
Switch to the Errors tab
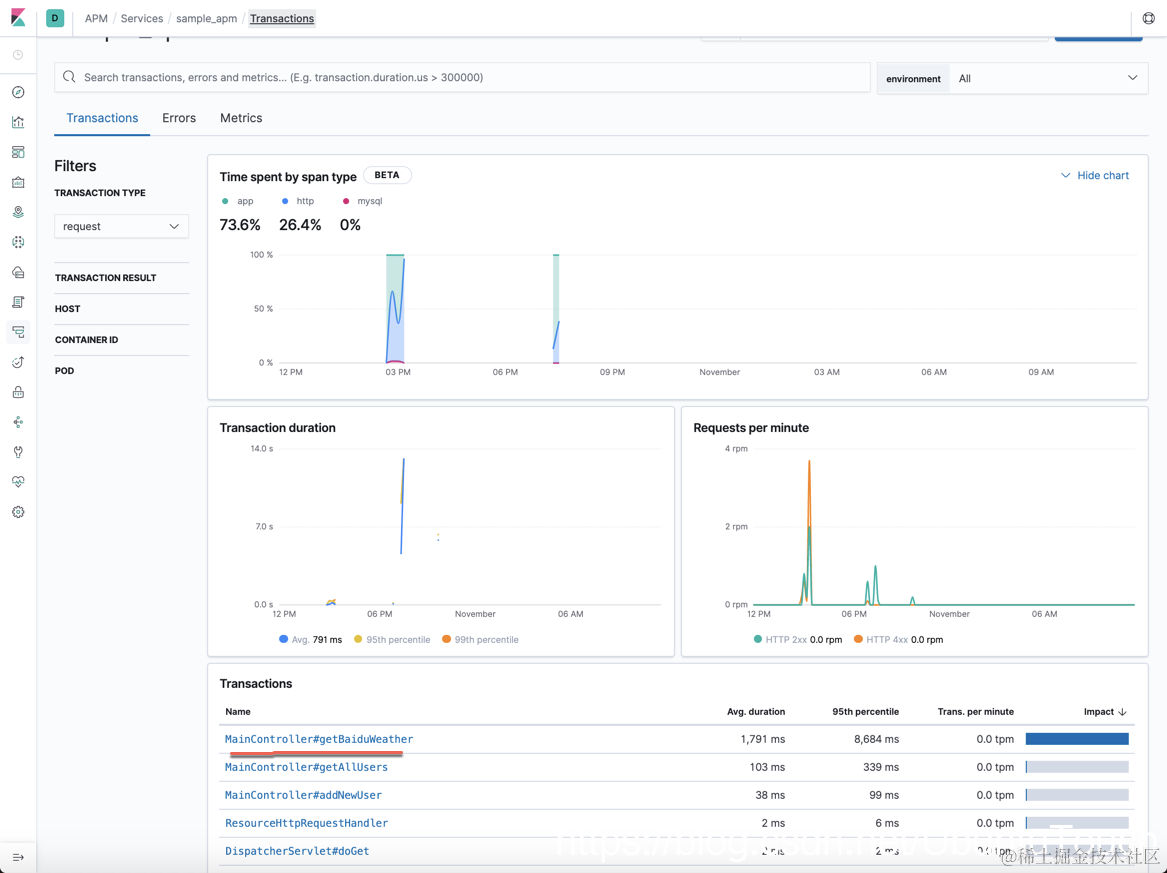tap(179, 118)
